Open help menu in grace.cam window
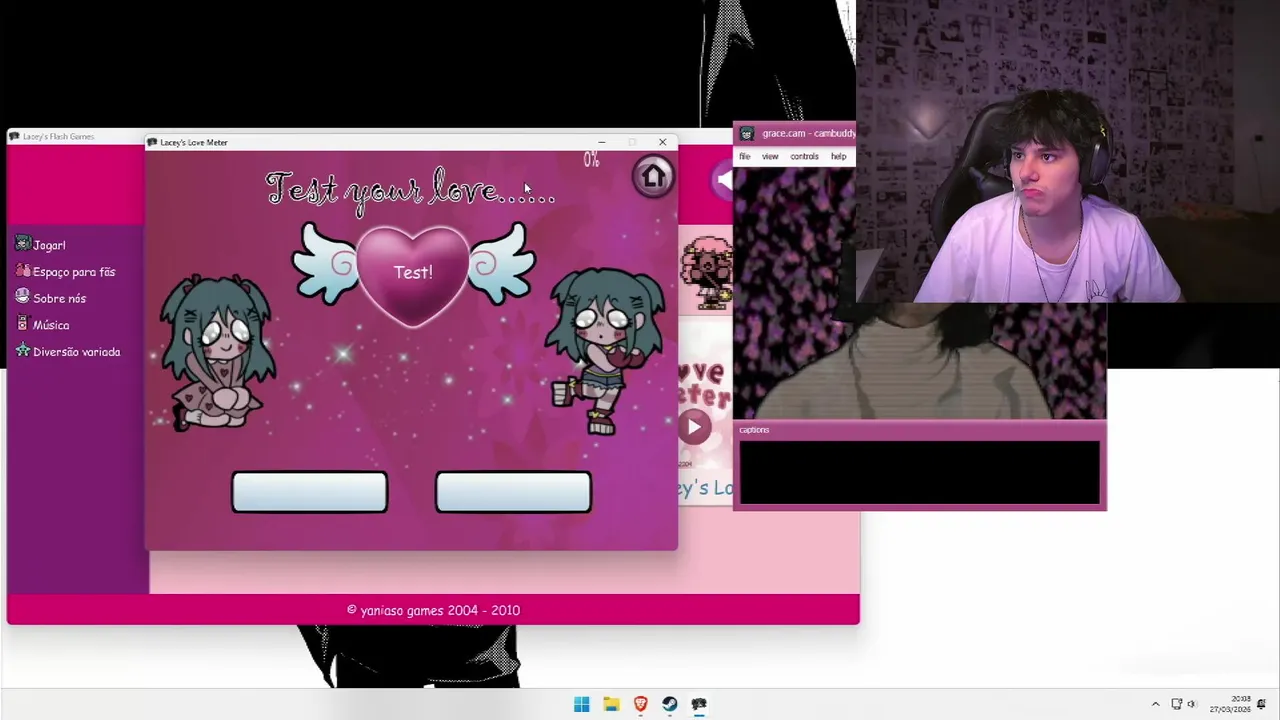Viewport: 1280px width, 720px height. 838,157
